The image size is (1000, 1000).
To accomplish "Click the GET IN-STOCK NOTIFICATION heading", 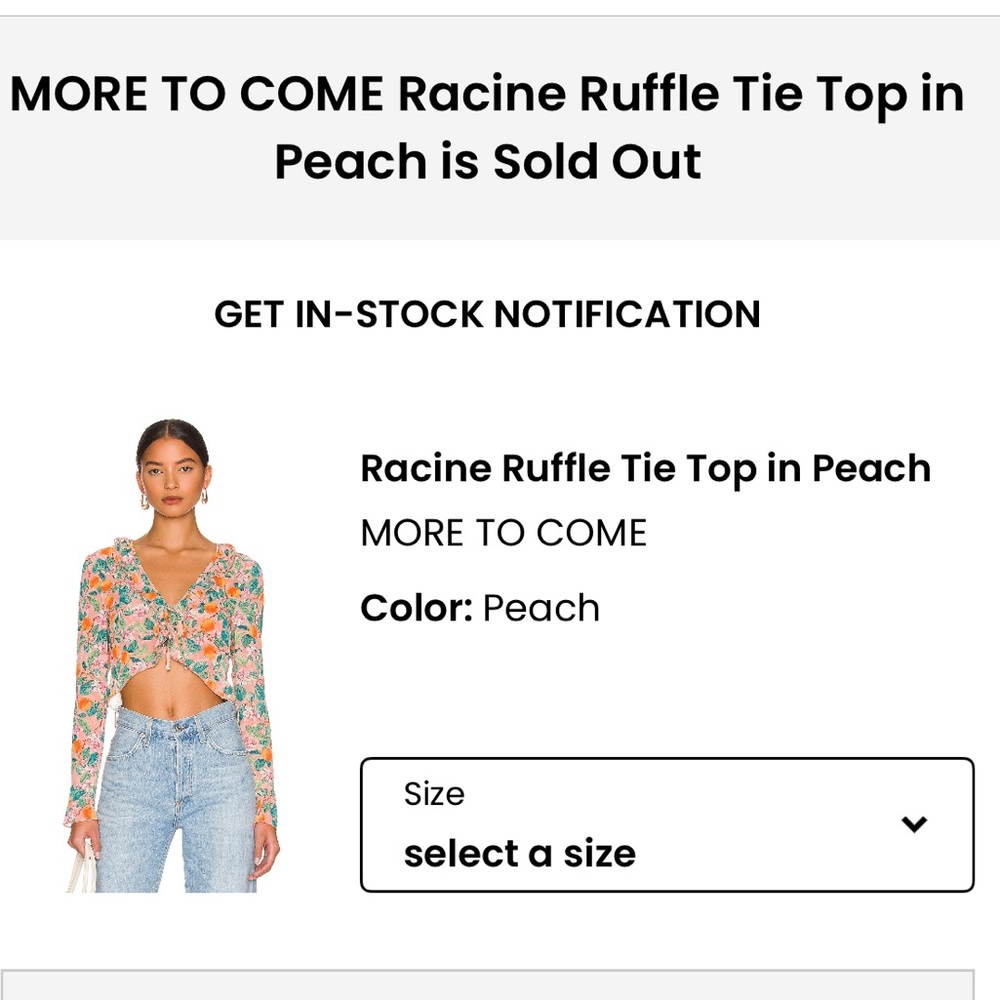I will tap(487, 314).
